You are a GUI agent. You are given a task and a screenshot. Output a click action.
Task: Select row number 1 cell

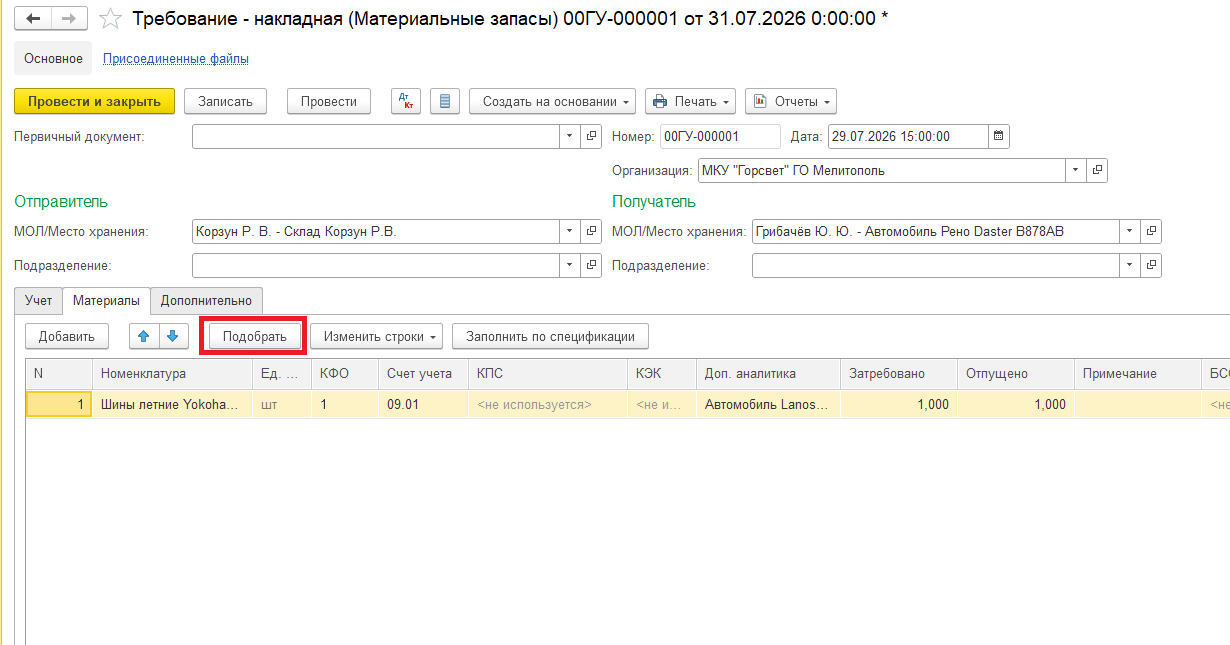59,405
